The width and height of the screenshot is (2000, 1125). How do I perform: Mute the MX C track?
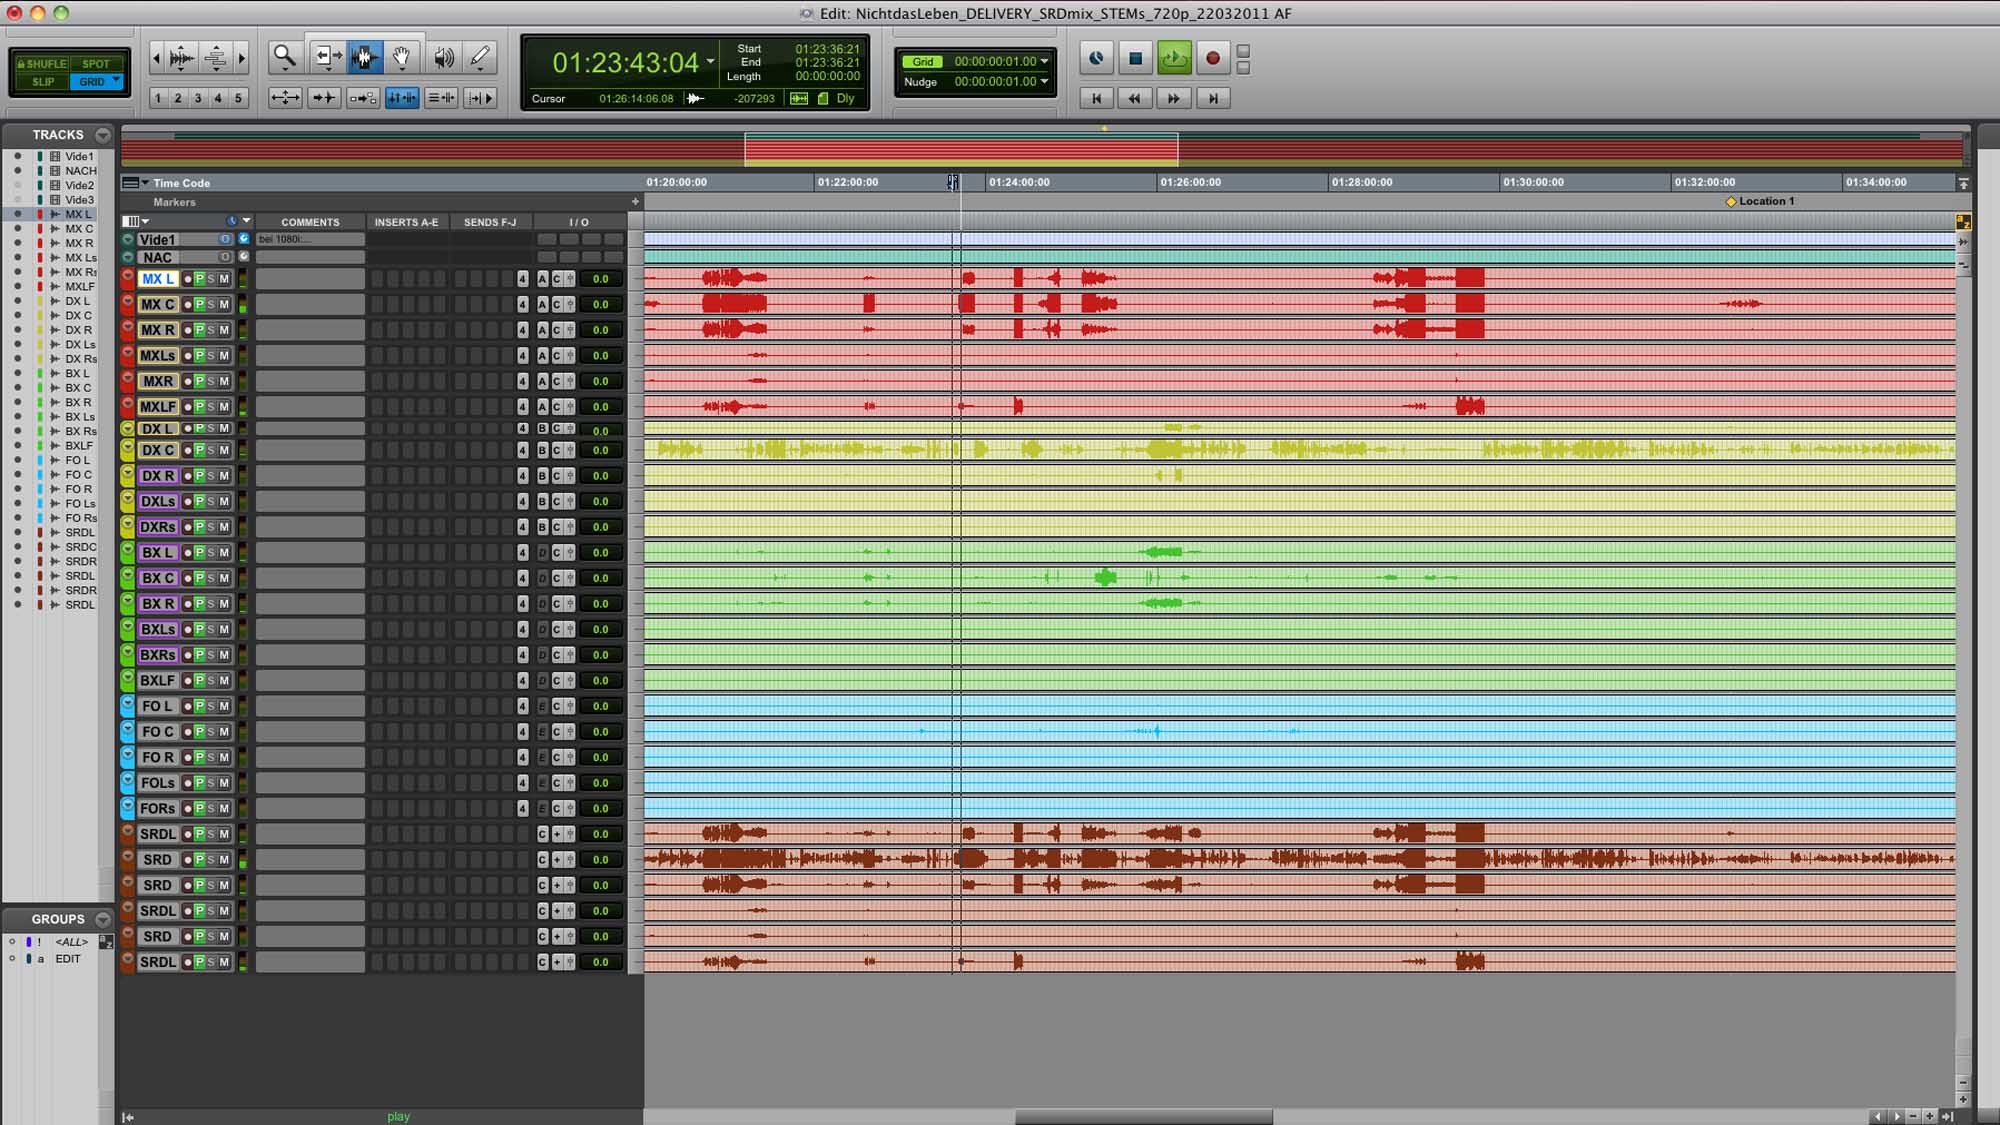click(224, 304)
